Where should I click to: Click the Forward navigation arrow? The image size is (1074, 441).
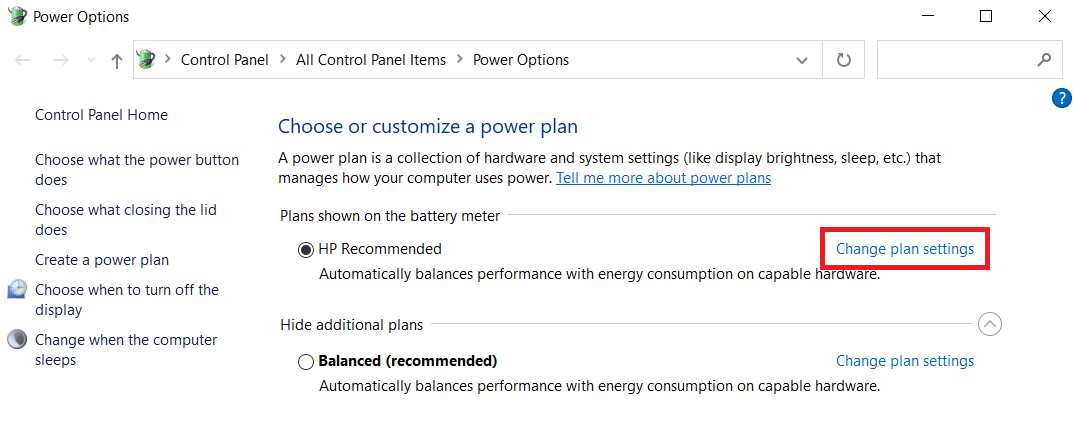point(61,60)
